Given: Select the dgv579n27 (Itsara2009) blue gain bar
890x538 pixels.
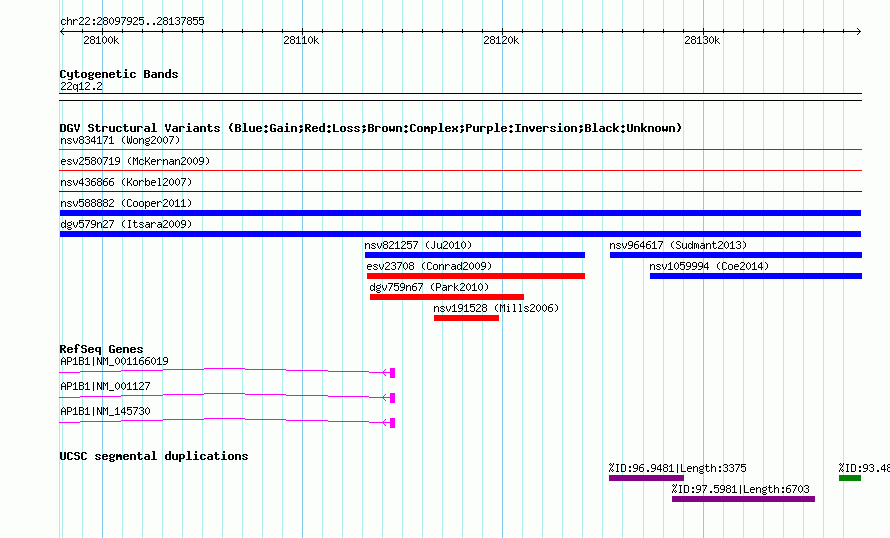Looking at the screenshot, I should coord(460,234).
